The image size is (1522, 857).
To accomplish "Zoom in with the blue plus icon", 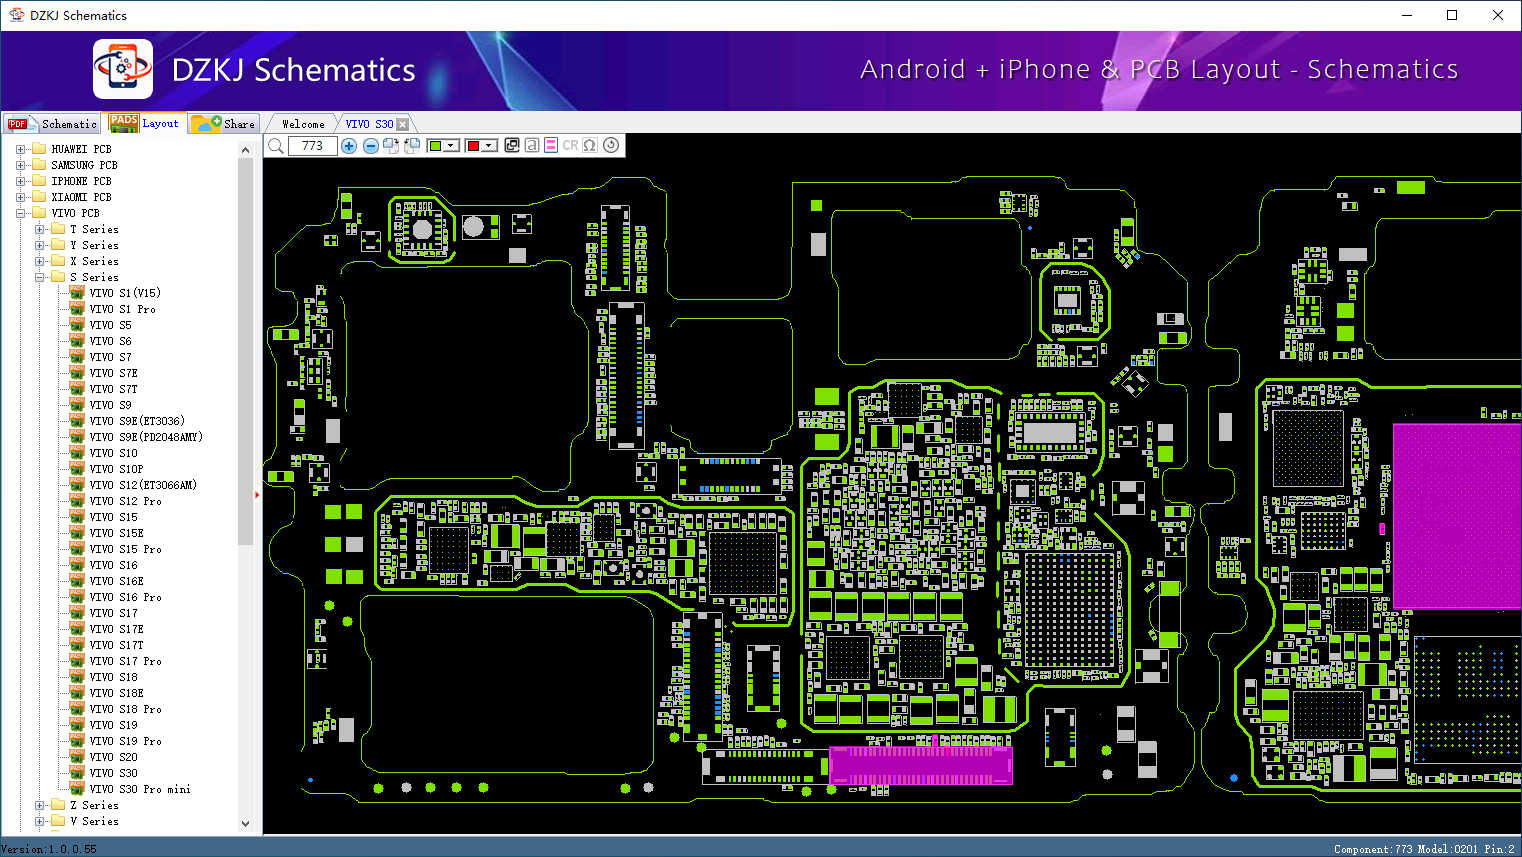I will (349, 146).
